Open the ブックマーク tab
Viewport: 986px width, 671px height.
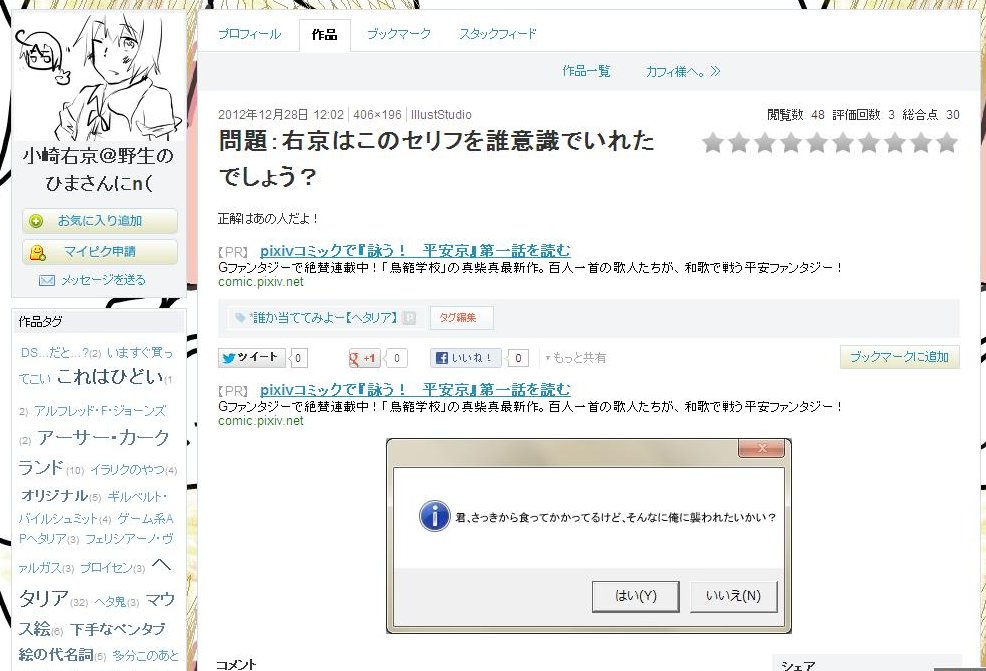[399, 34]
